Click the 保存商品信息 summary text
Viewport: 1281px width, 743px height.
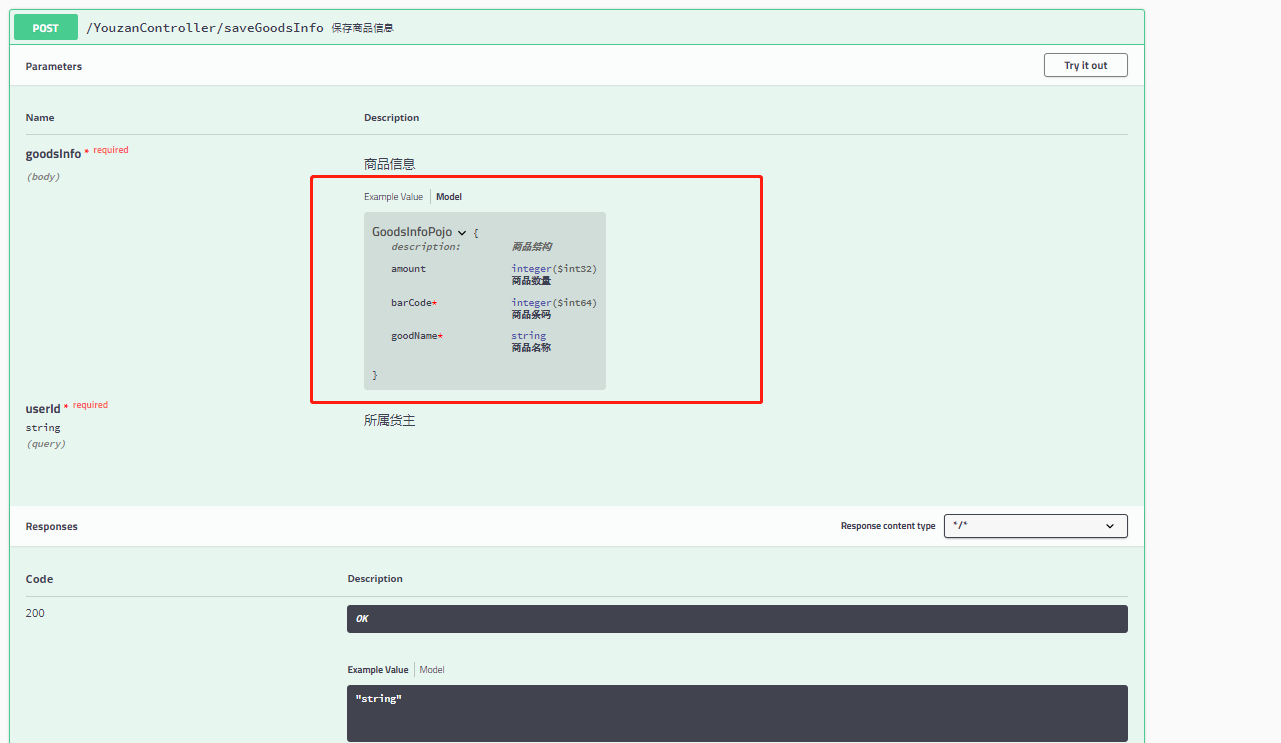(362, 28)
